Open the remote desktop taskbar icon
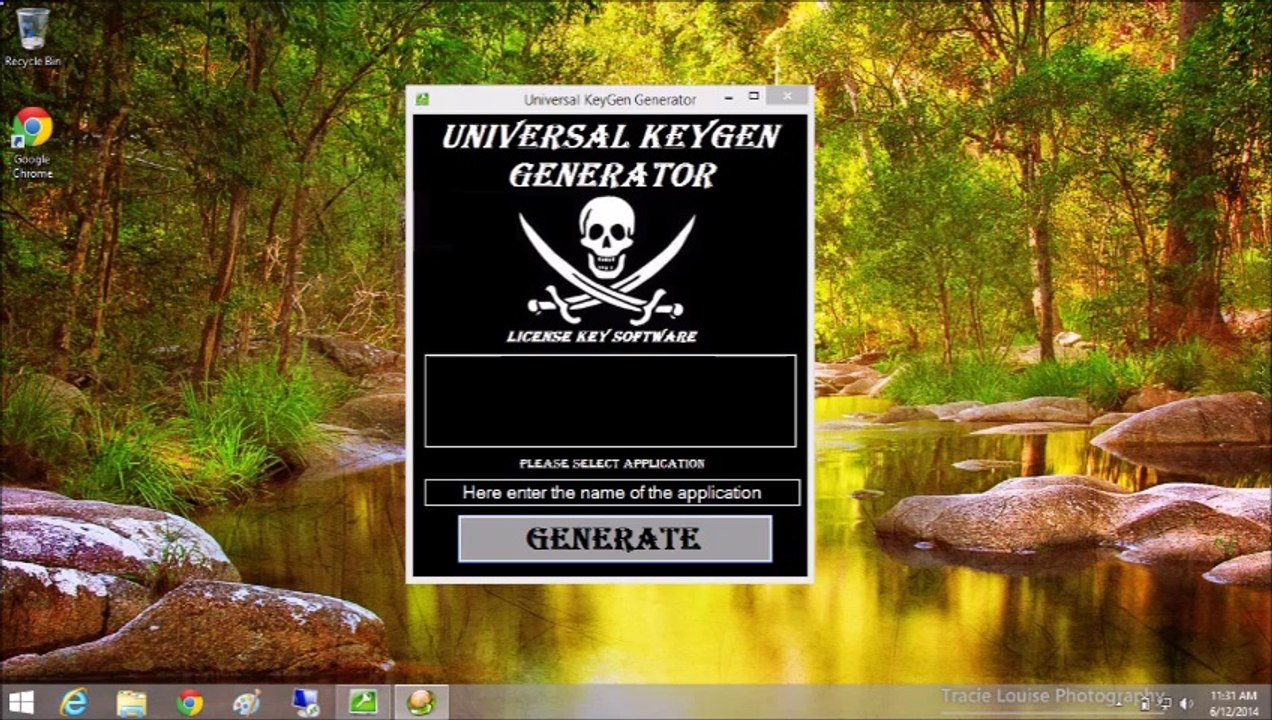 pos(305,702)
